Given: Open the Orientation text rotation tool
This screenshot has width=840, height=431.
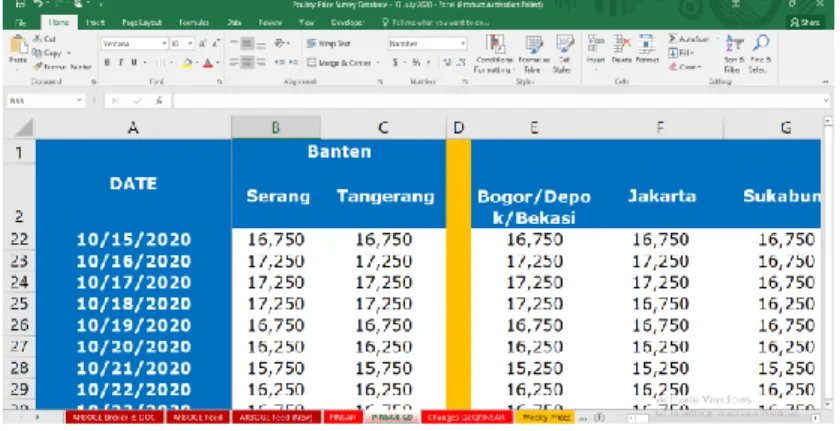Looking at the screenshot, I should point(280,43).
